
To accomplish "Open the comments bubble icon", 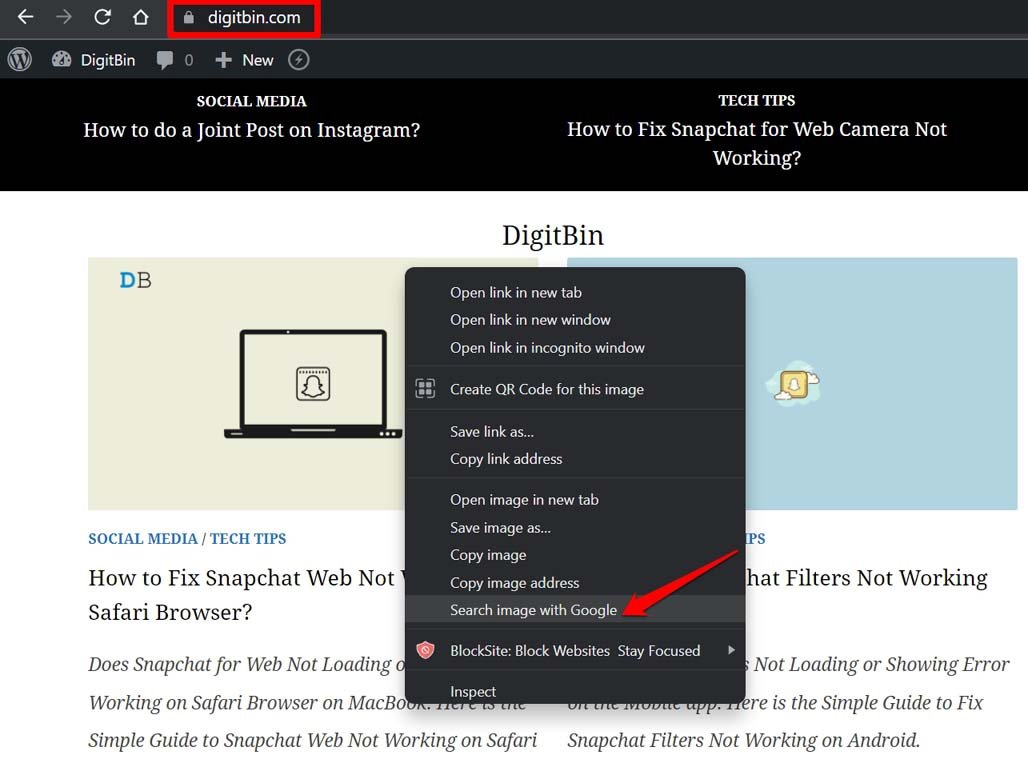I will pos(165,60).
